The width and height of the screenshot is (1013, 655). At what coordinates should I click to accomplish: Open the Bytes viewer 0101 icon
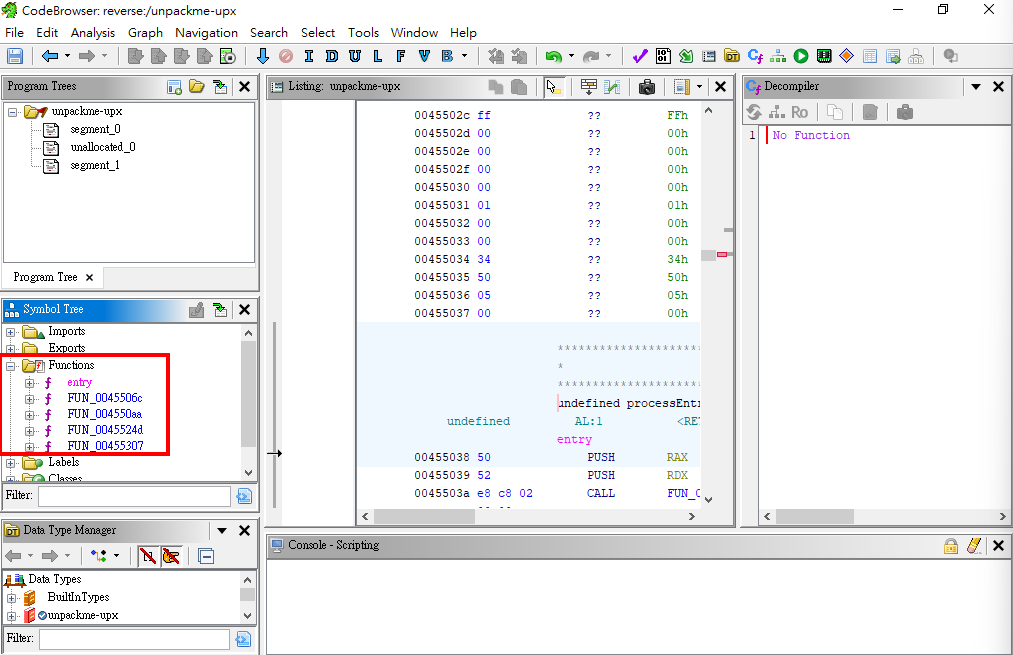coord(665,56)
